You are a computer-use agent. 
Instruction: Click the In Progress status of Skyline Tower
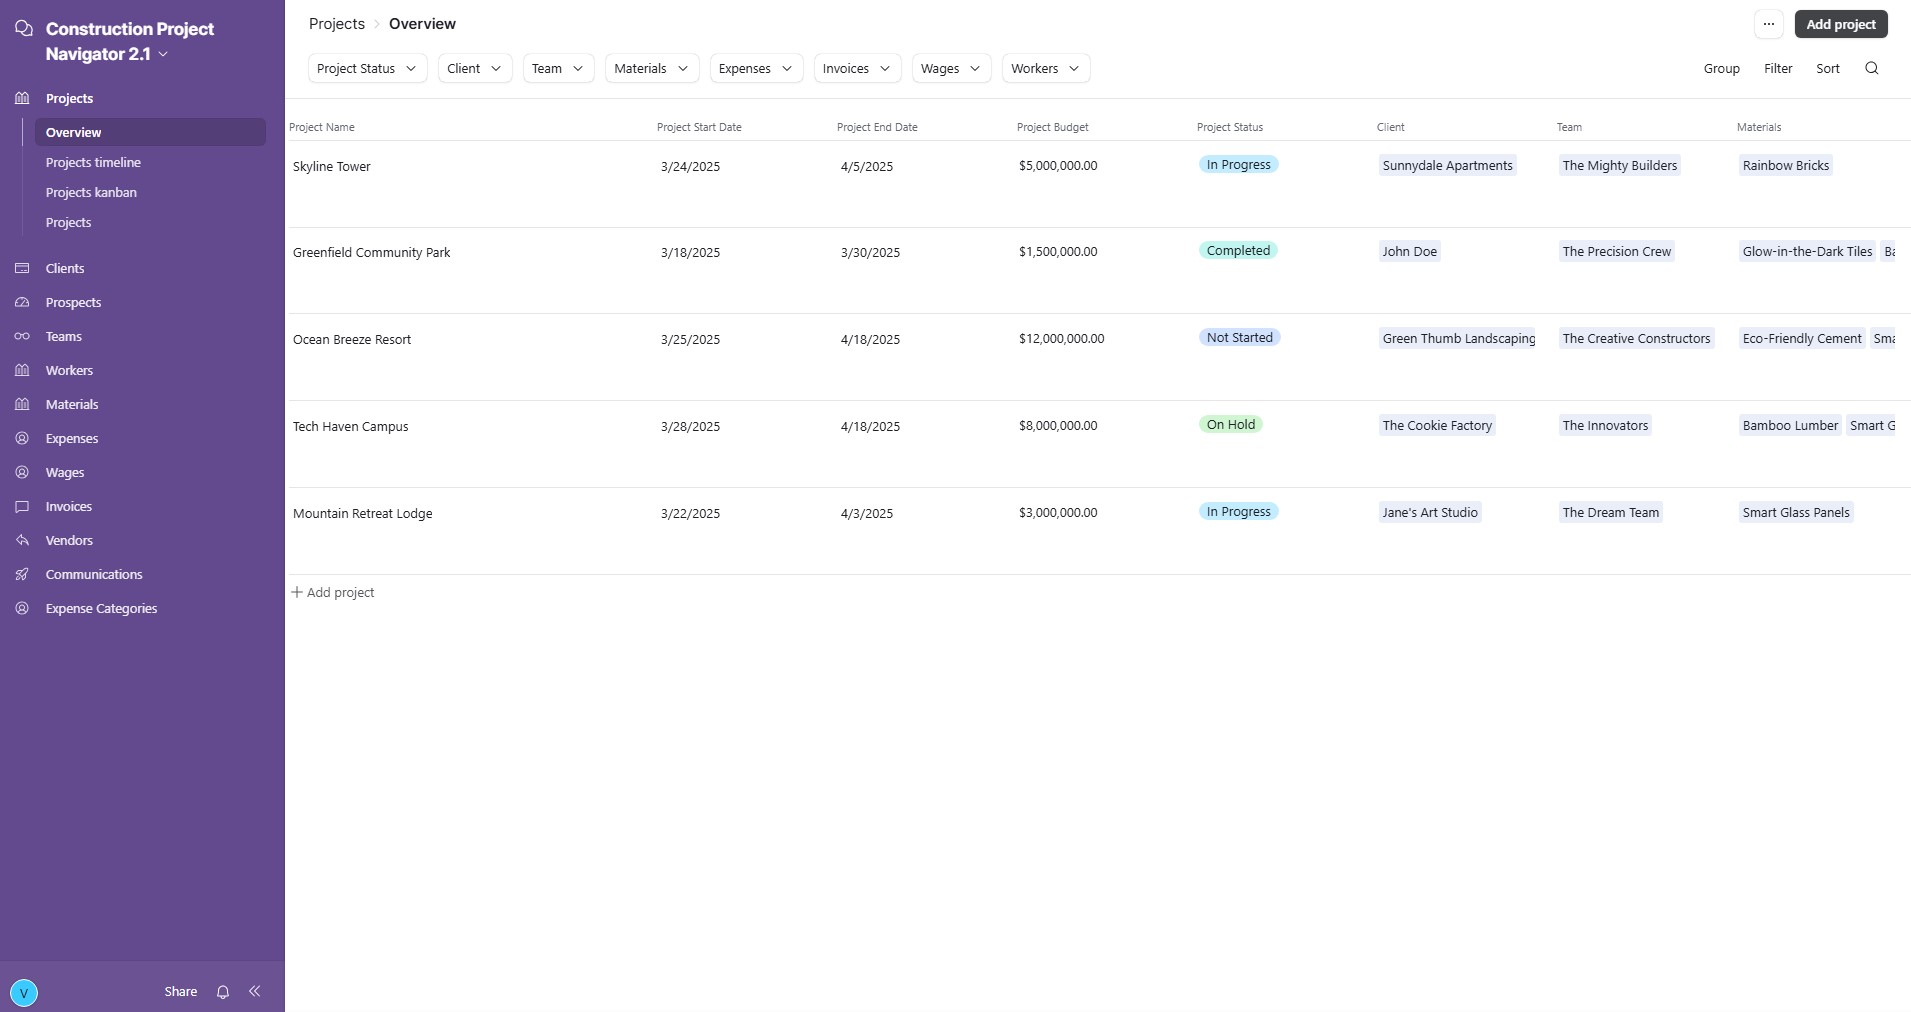tap(1238, 165)
